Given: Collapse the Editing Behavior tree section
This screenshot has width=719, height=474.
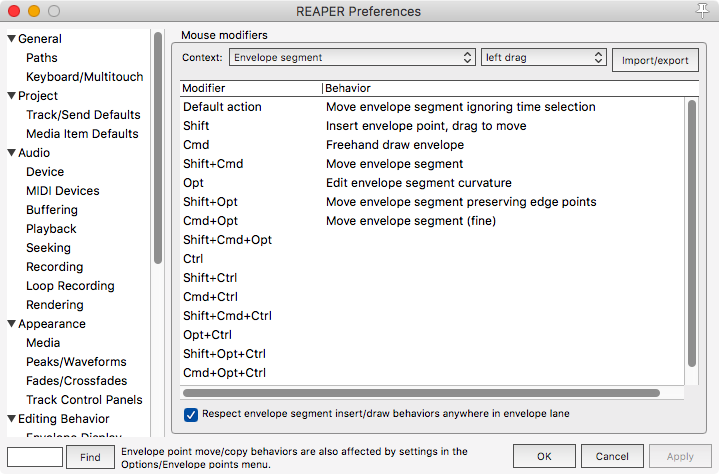Looking at the screenshot, I should (11, 418).
